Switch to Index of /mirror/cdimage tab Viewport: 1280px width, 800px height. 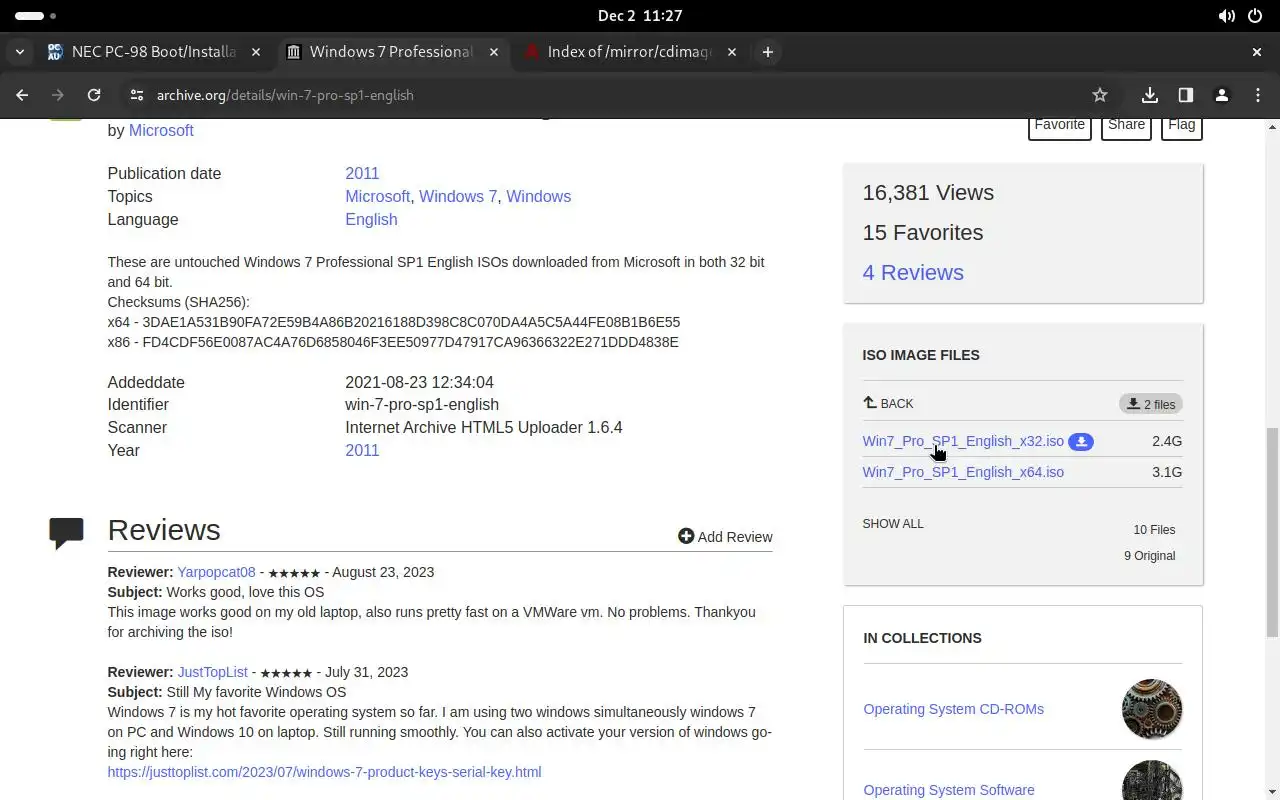point(631,52)
